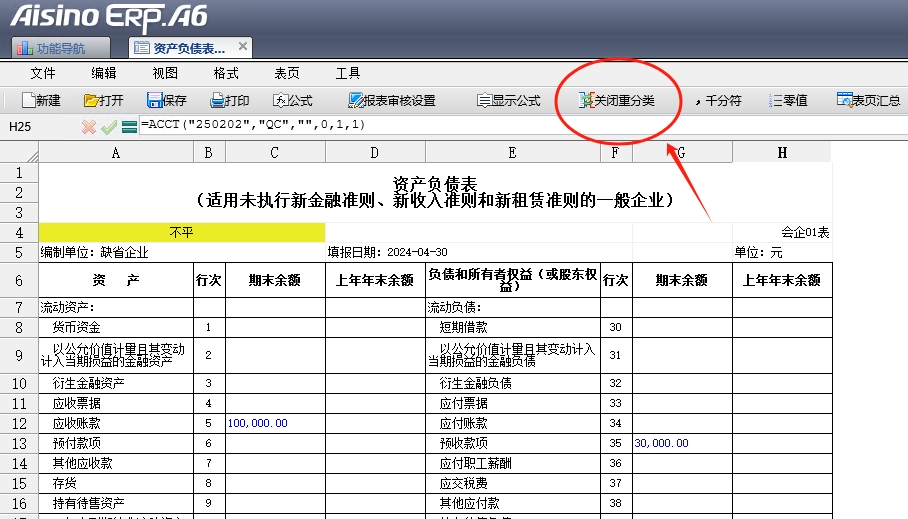Toggle 千分符 thousands separator
This screenshot has width=908, height=519.
[718, 101]
